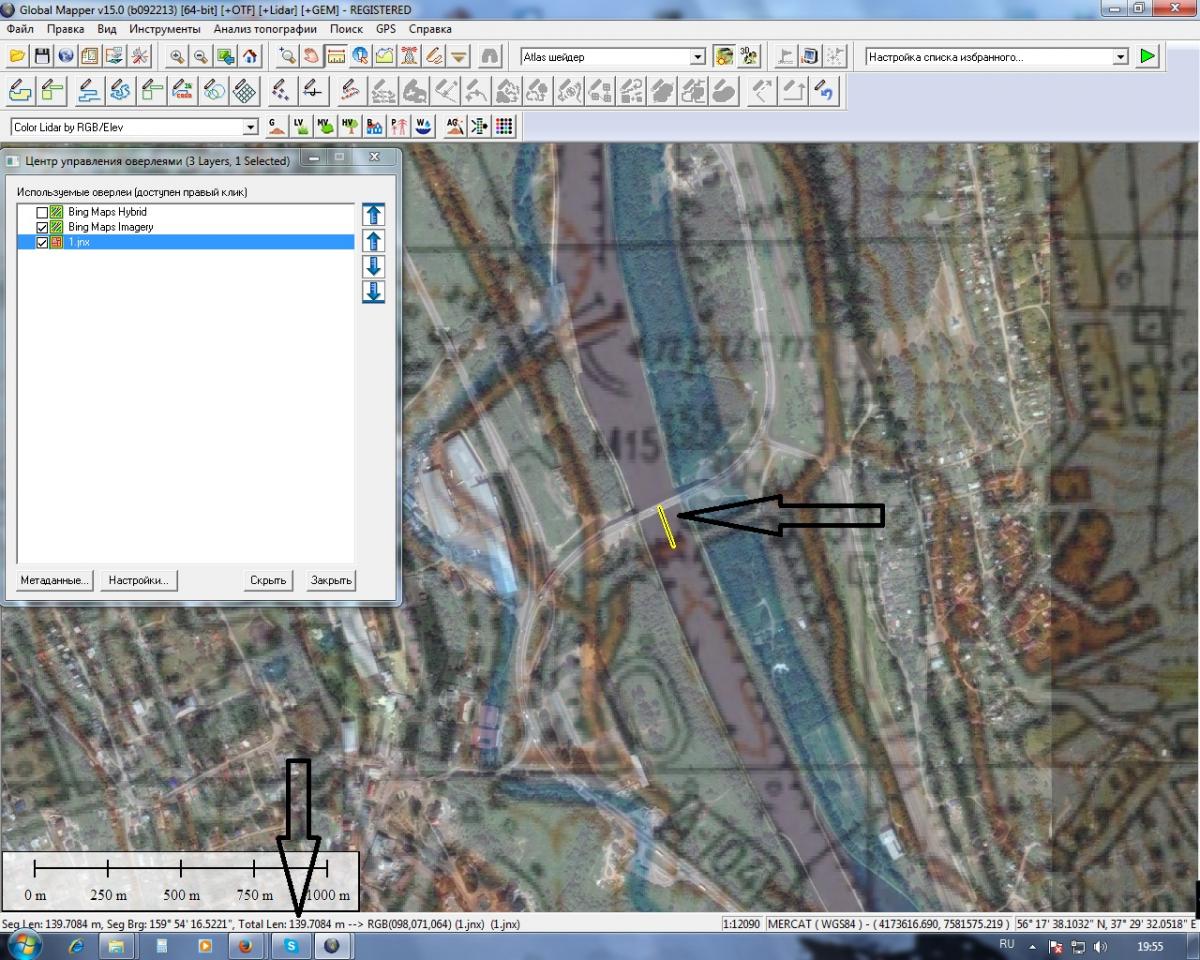The width and height of the screenshot is (1200, 960).
Task: Select the Zoom In magnifier tool
Action: pos(177,57)
